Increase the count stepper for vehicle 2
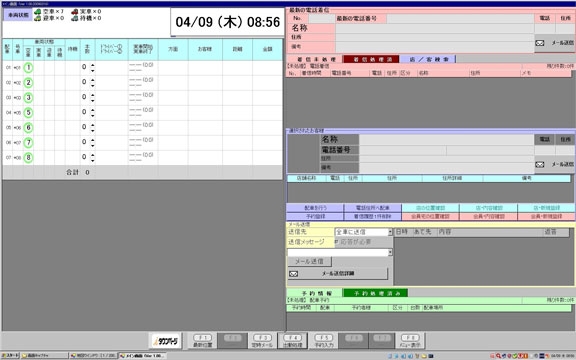This screenshot has height=360, width=576. pos(93,80)
